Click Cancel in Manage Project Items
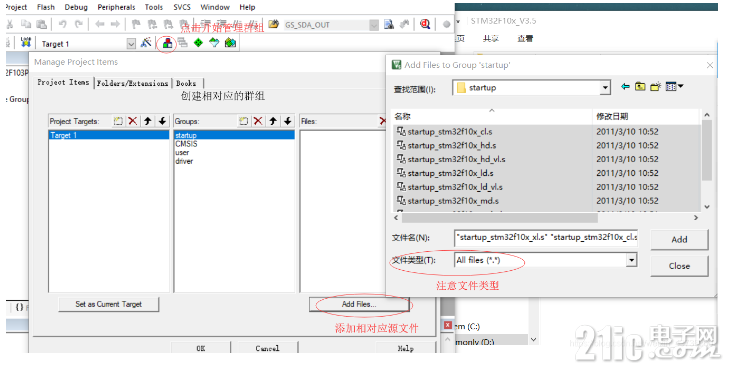Image resolution: width=729 pixels, height=368 pixels. coord(268,348)
